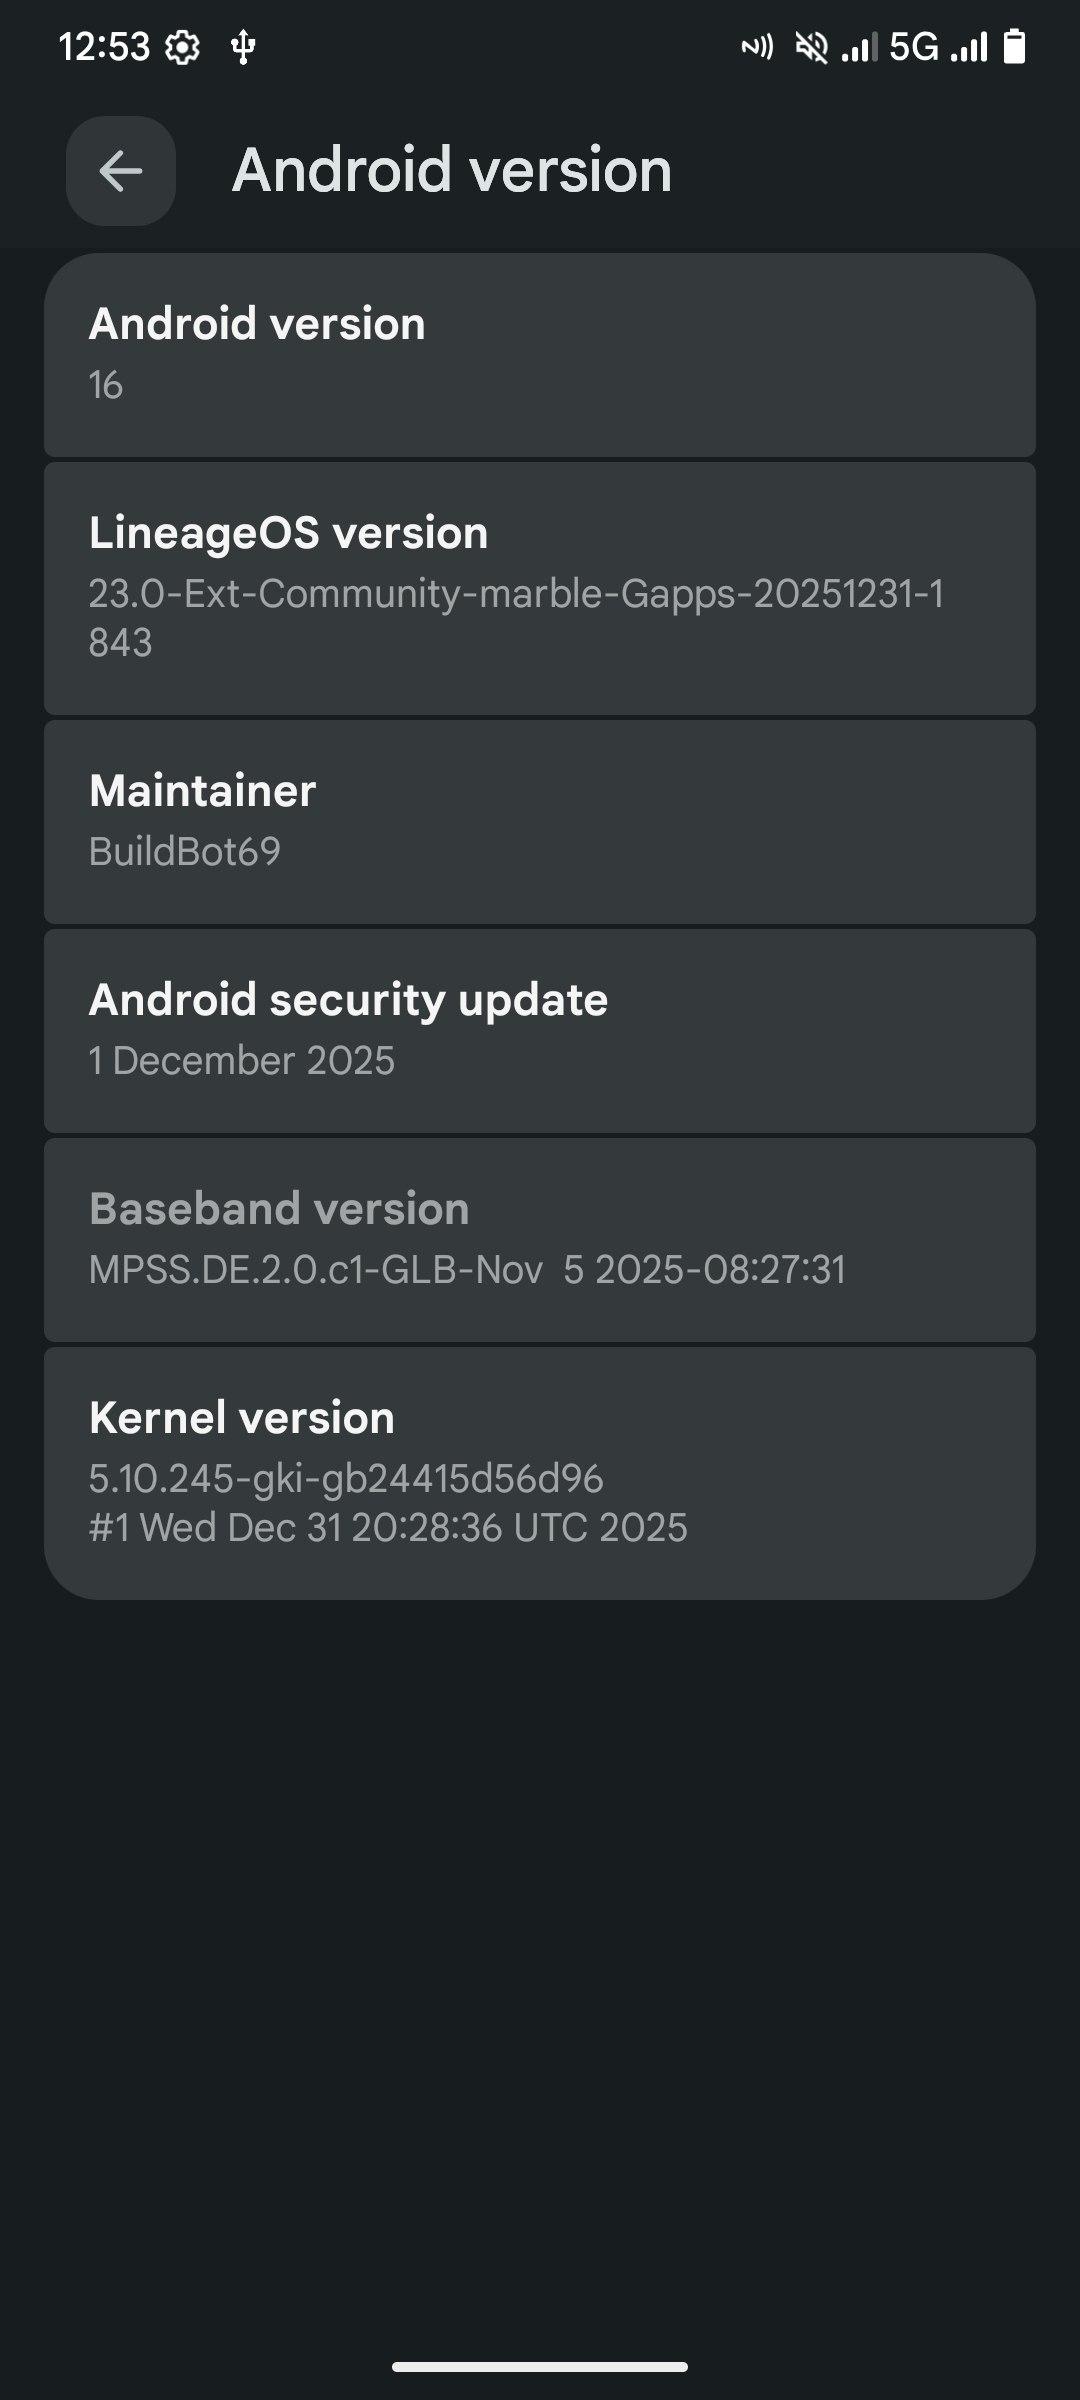Tap the battery level icon
This screenshot has height=2400, width=1080.
coord(1014,47)
